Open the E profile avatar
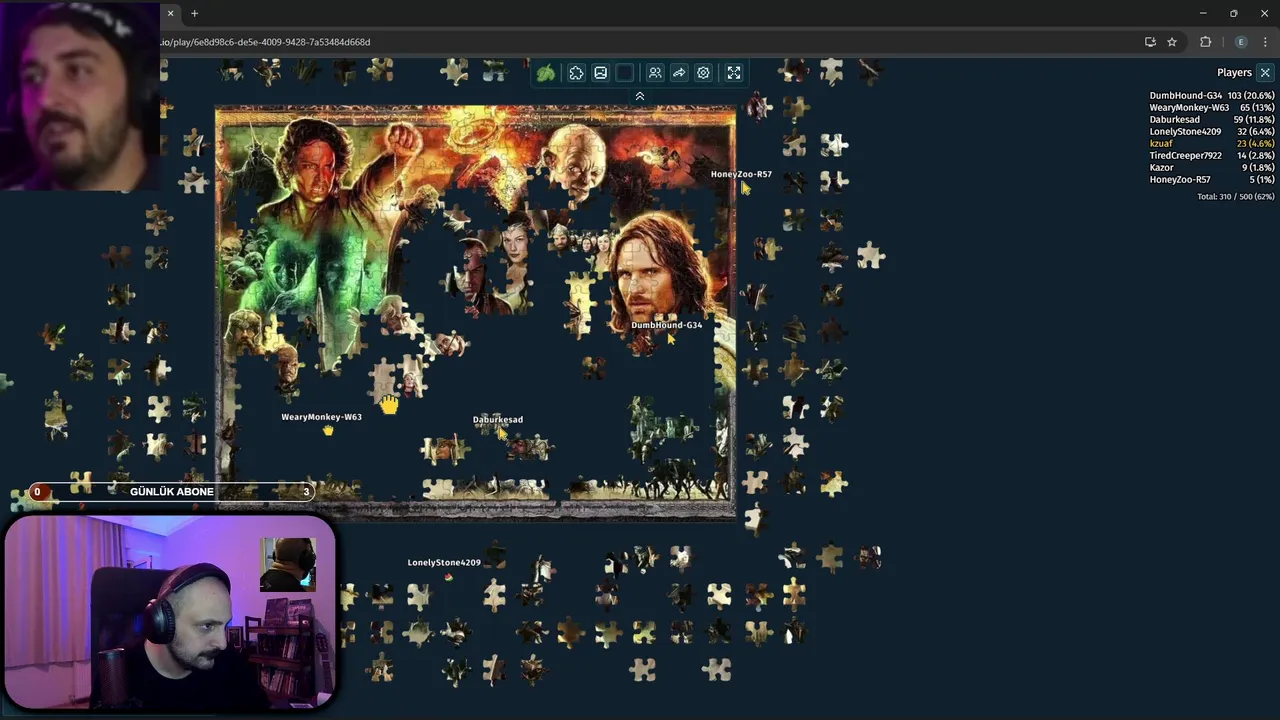The image size is (1280, 720). (1241, 42)
